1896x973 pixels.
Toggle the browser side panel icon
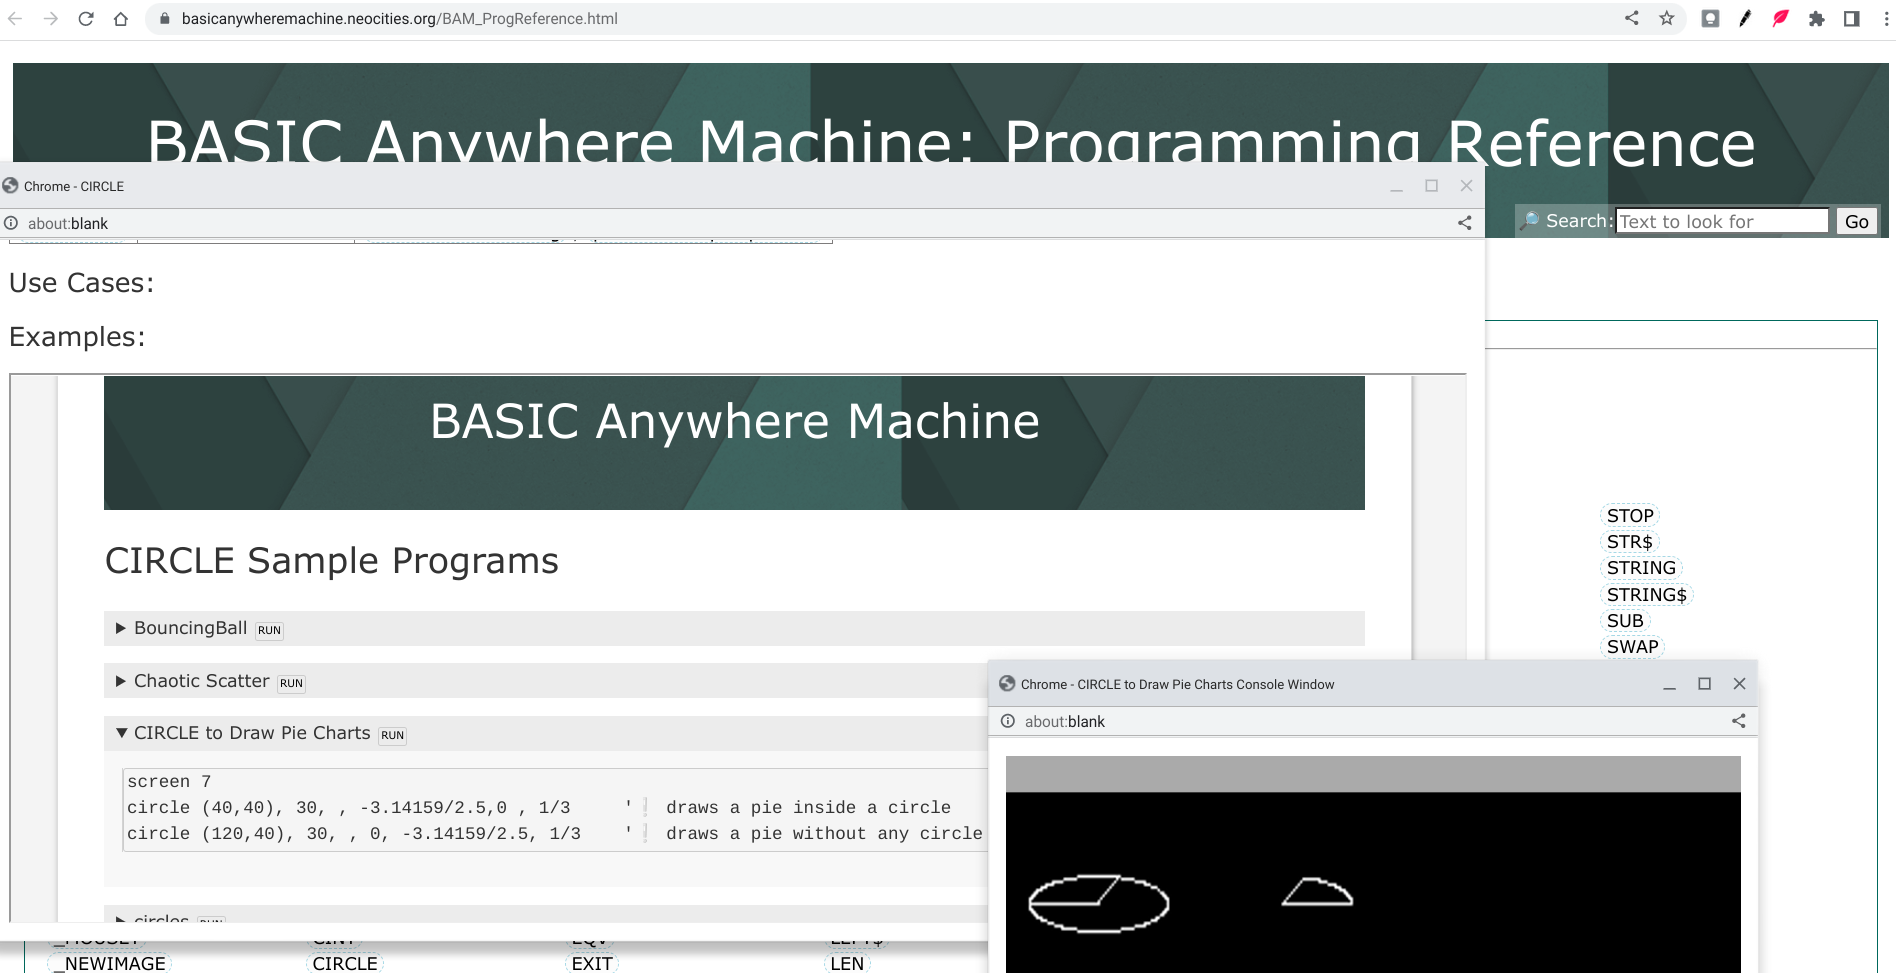[1852, 19]
